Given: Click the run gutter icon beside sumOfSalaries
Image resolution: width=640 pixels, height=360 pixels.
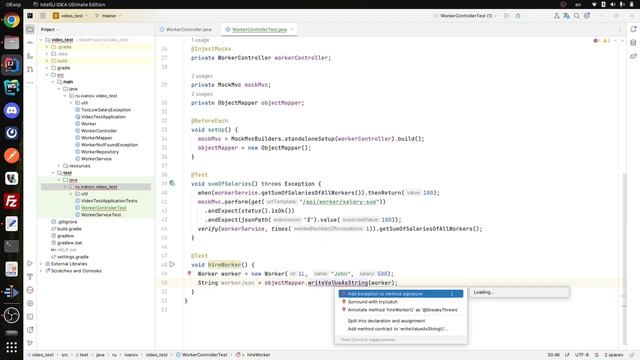Looking at the screenshot, I should tap(172, 184).
